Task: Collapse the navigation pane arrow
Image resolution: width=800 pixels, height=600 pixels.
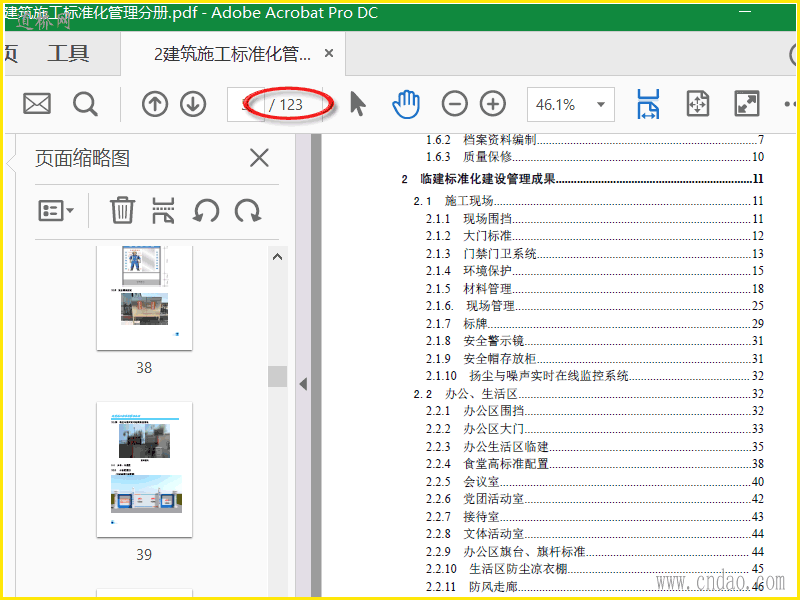Action: [304, 384]
